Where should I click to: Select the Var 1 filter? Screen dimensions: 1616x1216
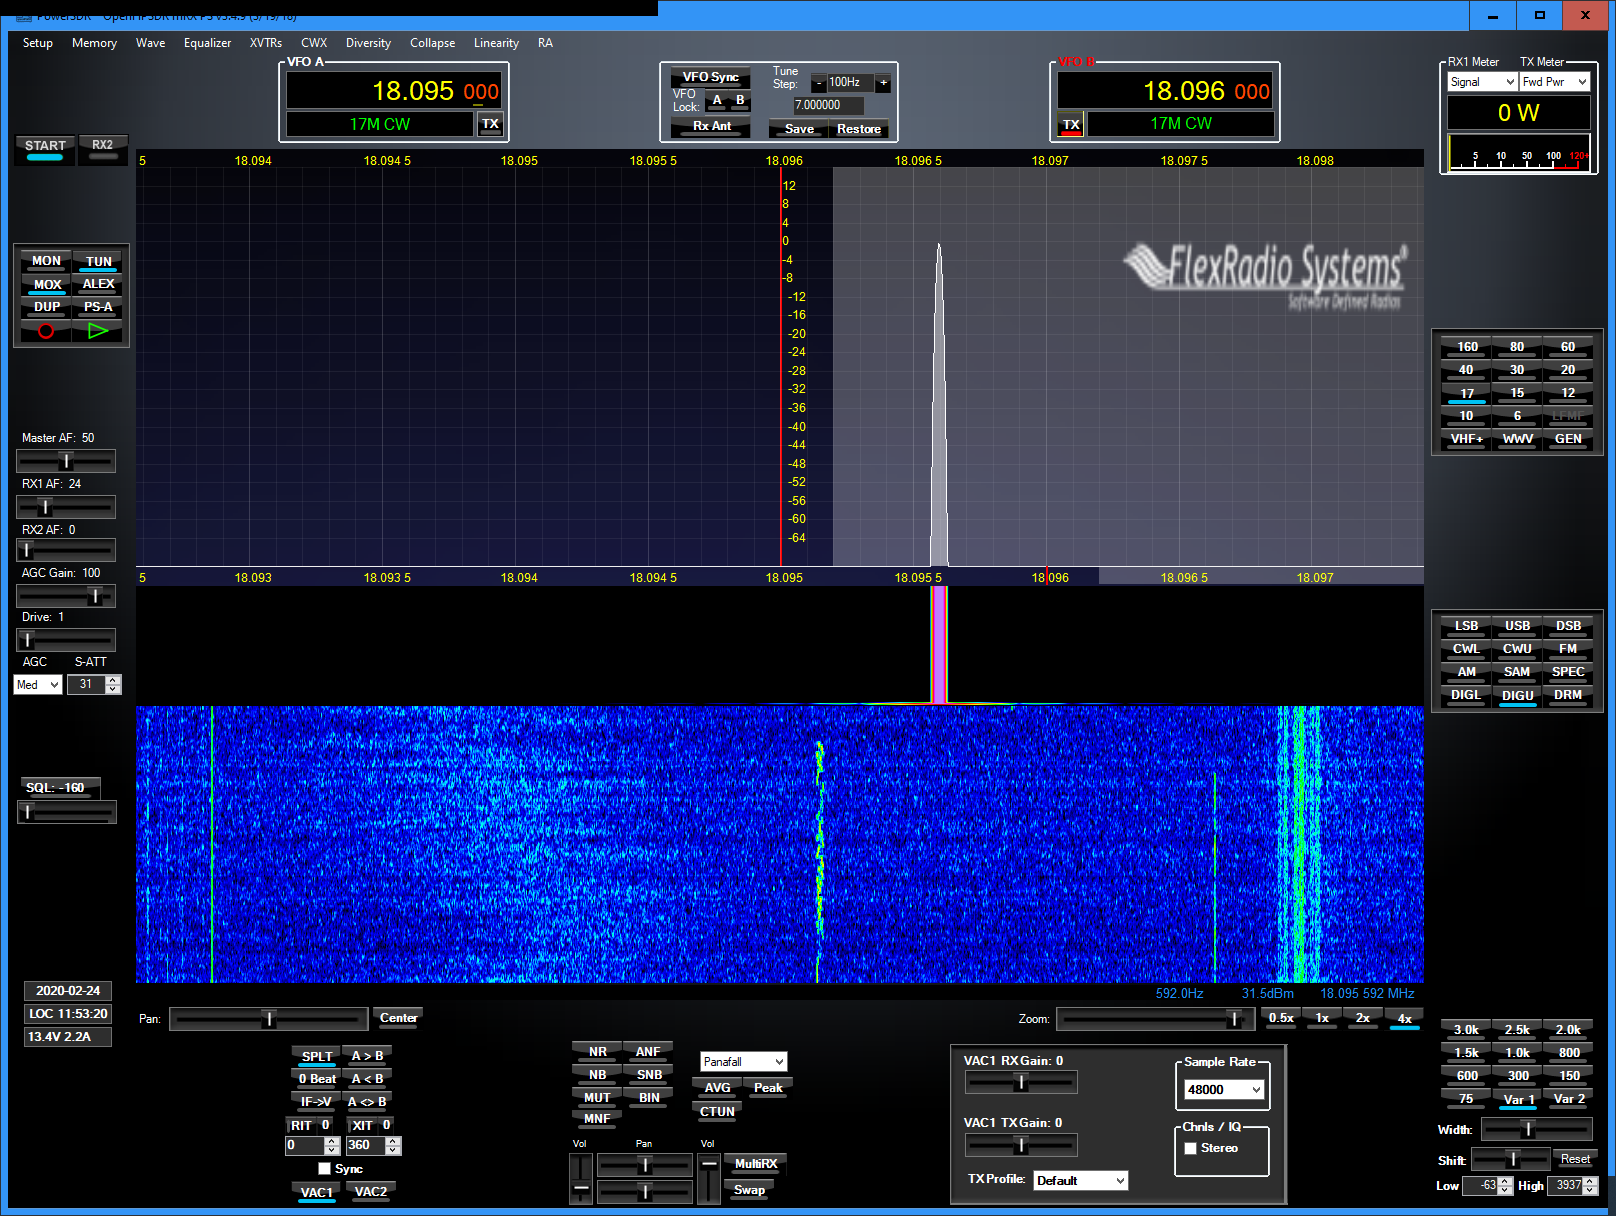pyautogui.click(x=1517, y=1099)
